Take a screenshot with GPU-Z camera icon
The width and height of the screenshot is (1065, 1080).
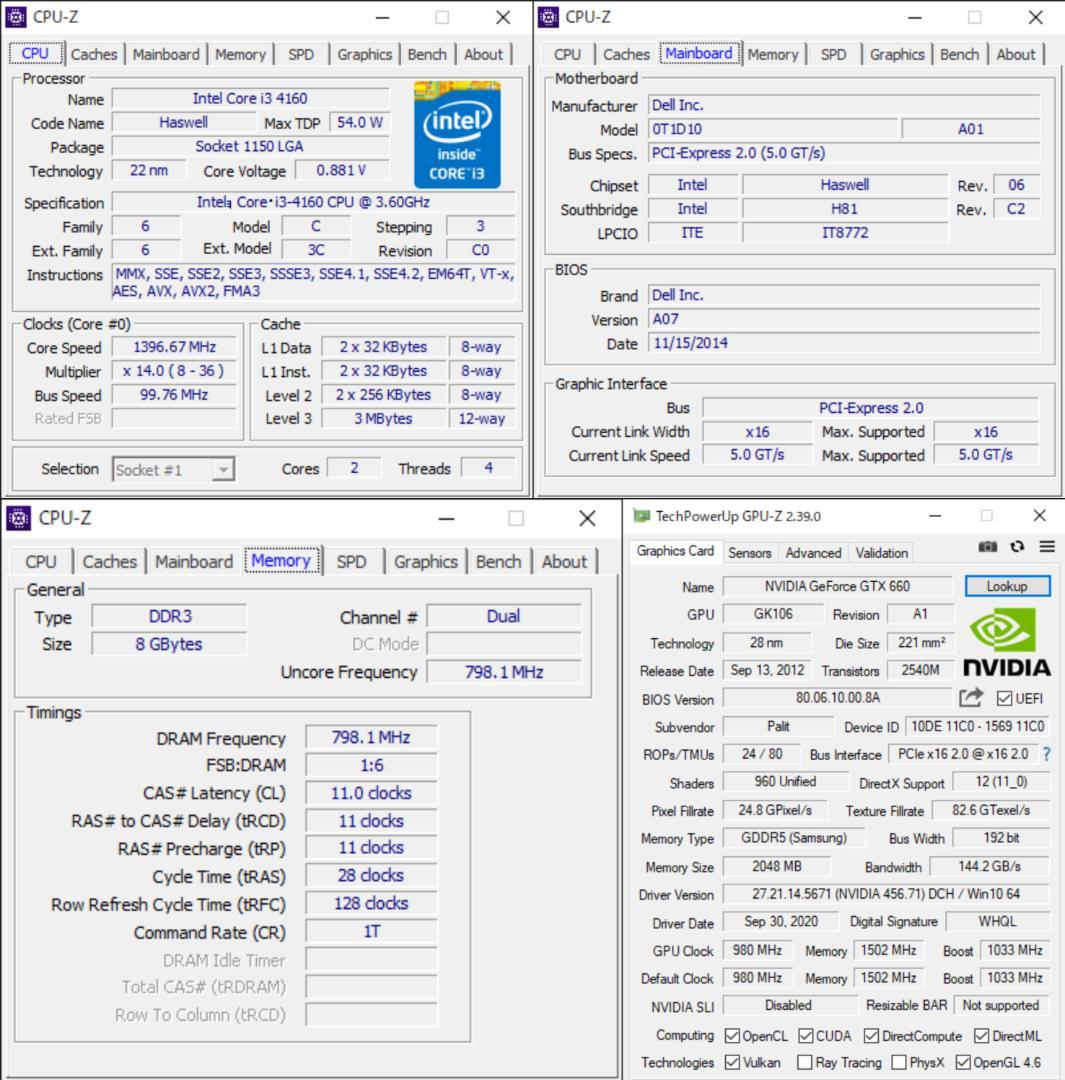click(x=987, y=547)
